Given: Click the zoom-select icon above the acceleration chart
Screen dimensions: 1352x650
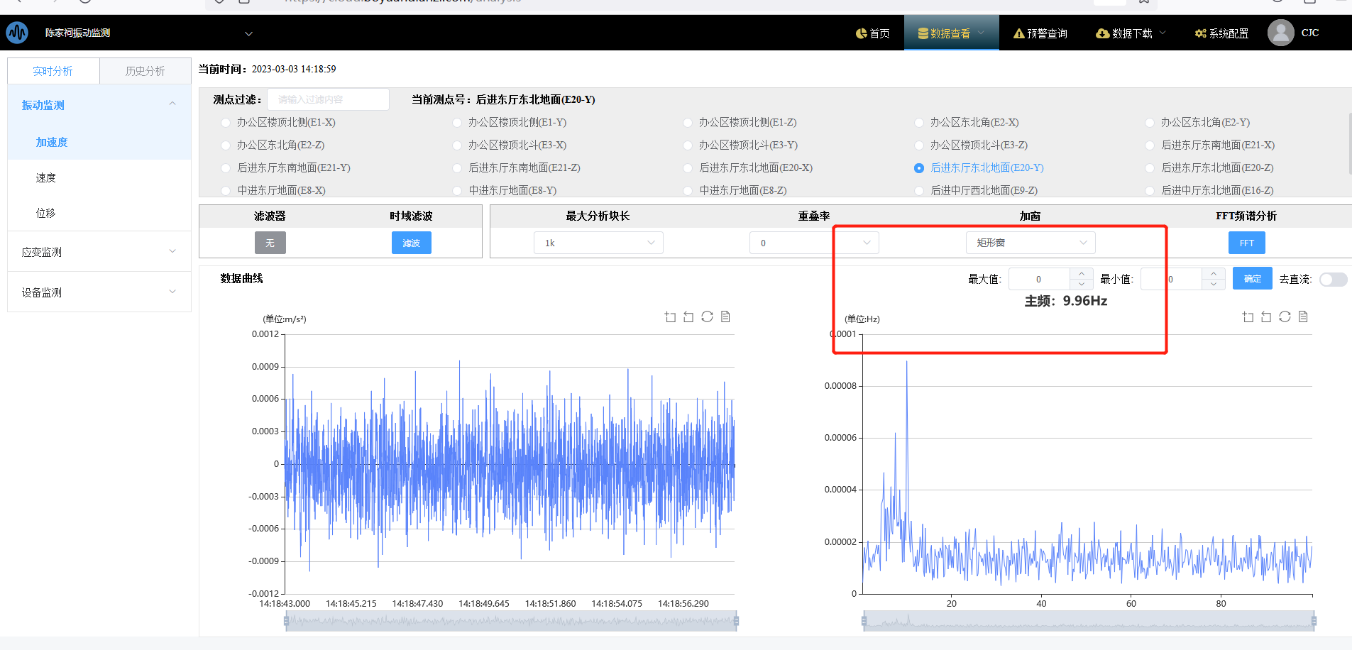Looking at the screenshot, I should [x=670, y=317].
